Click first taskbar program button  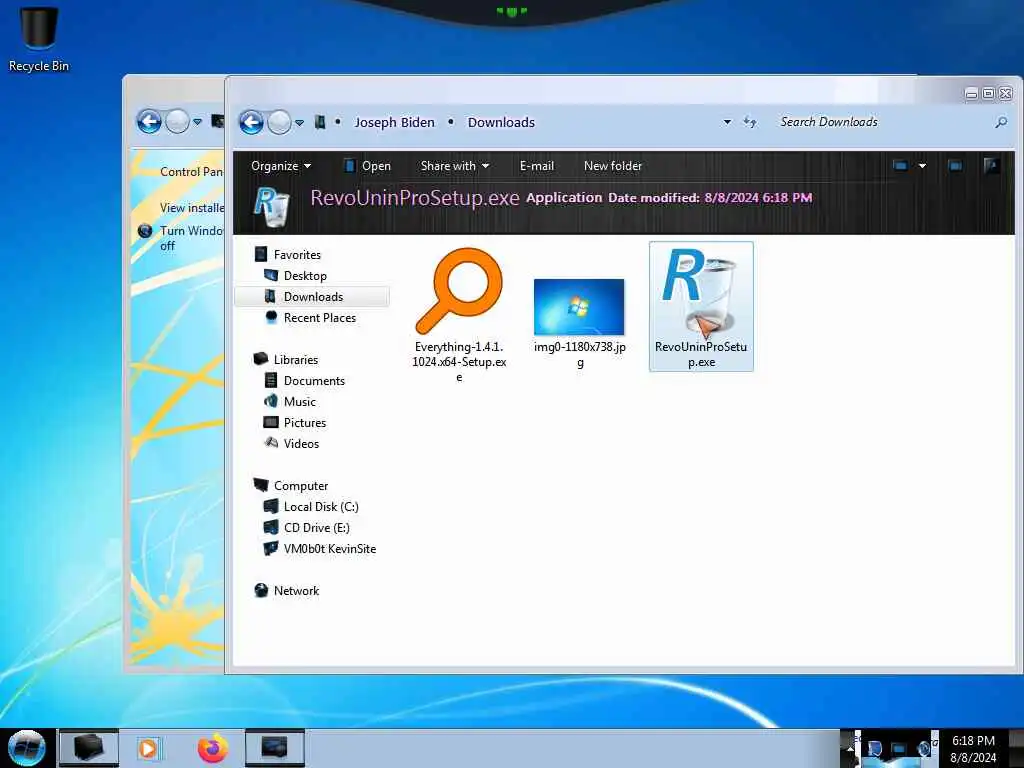(89, 748)
